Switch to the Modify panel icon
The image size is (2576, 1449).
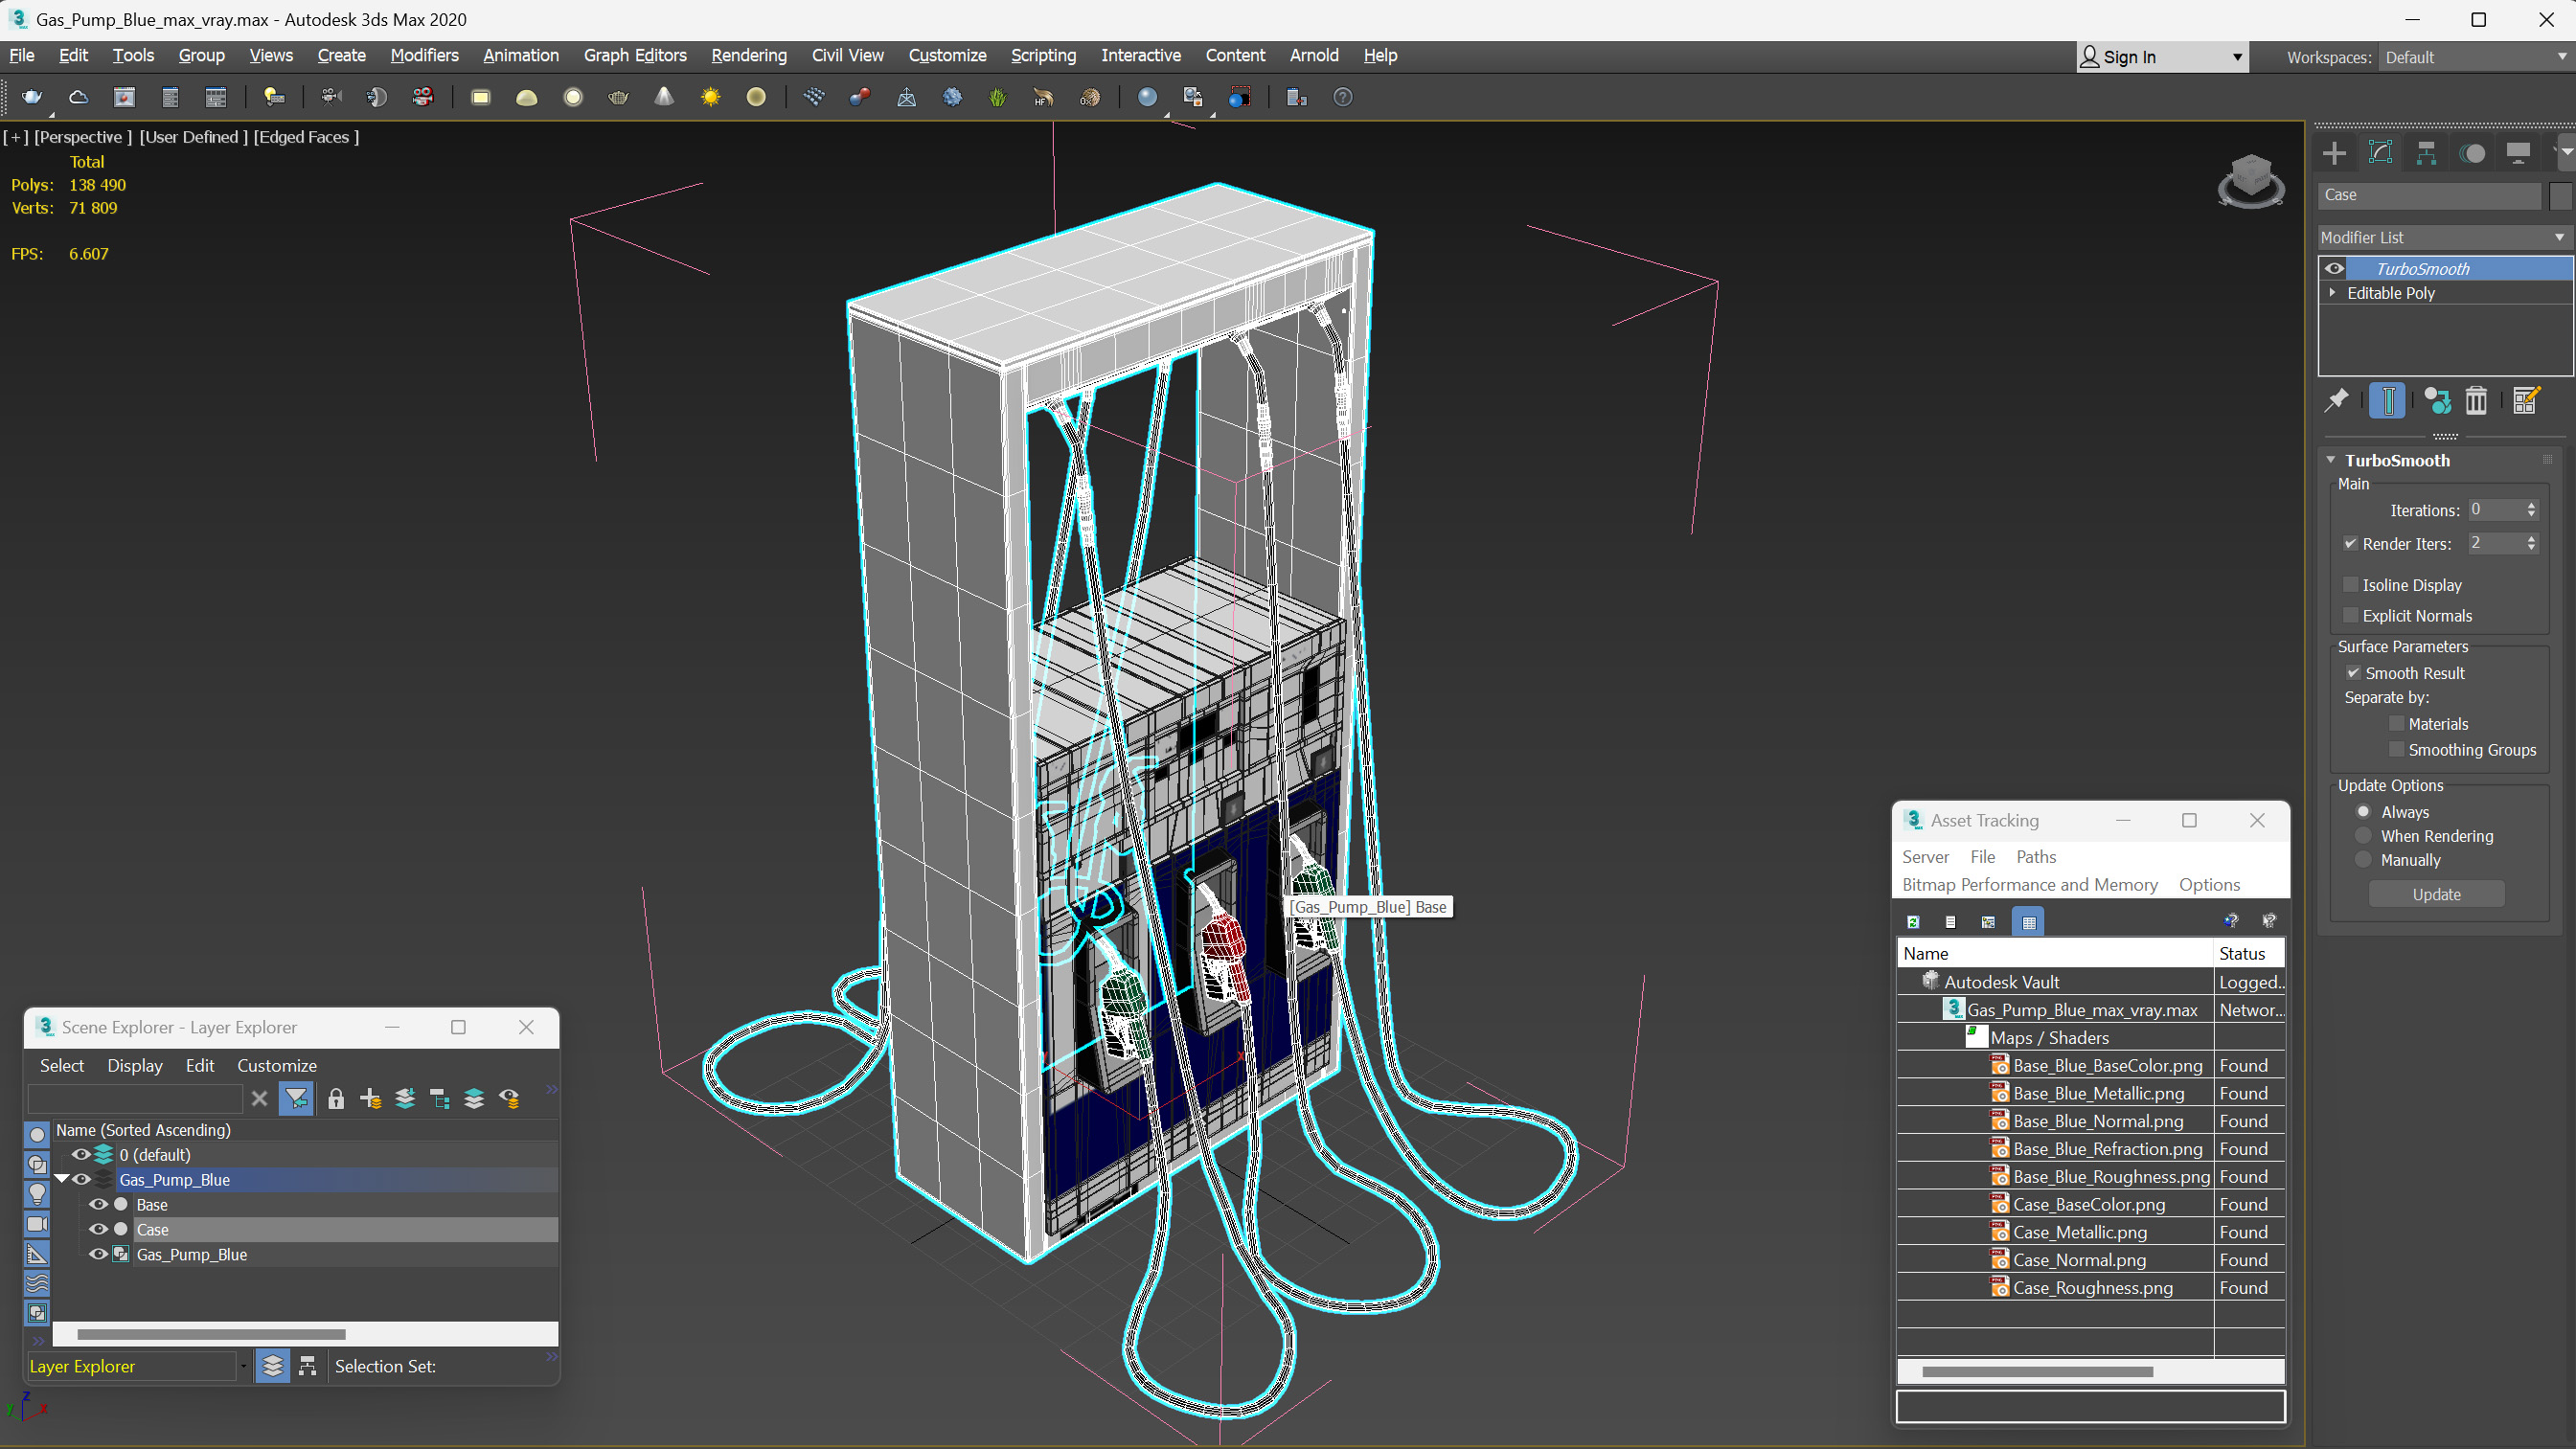(2380, 153)
